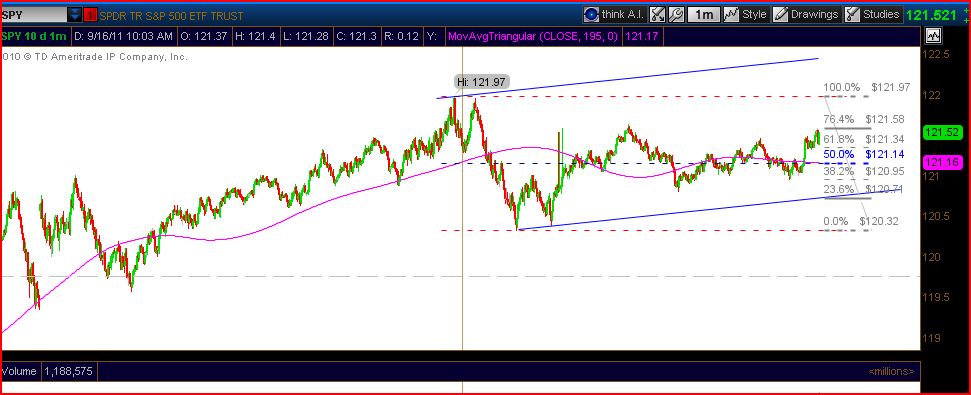This screenshot has height=395, width=971.
Task: Click the red link color box numbered 1
Action: [90, 15]
